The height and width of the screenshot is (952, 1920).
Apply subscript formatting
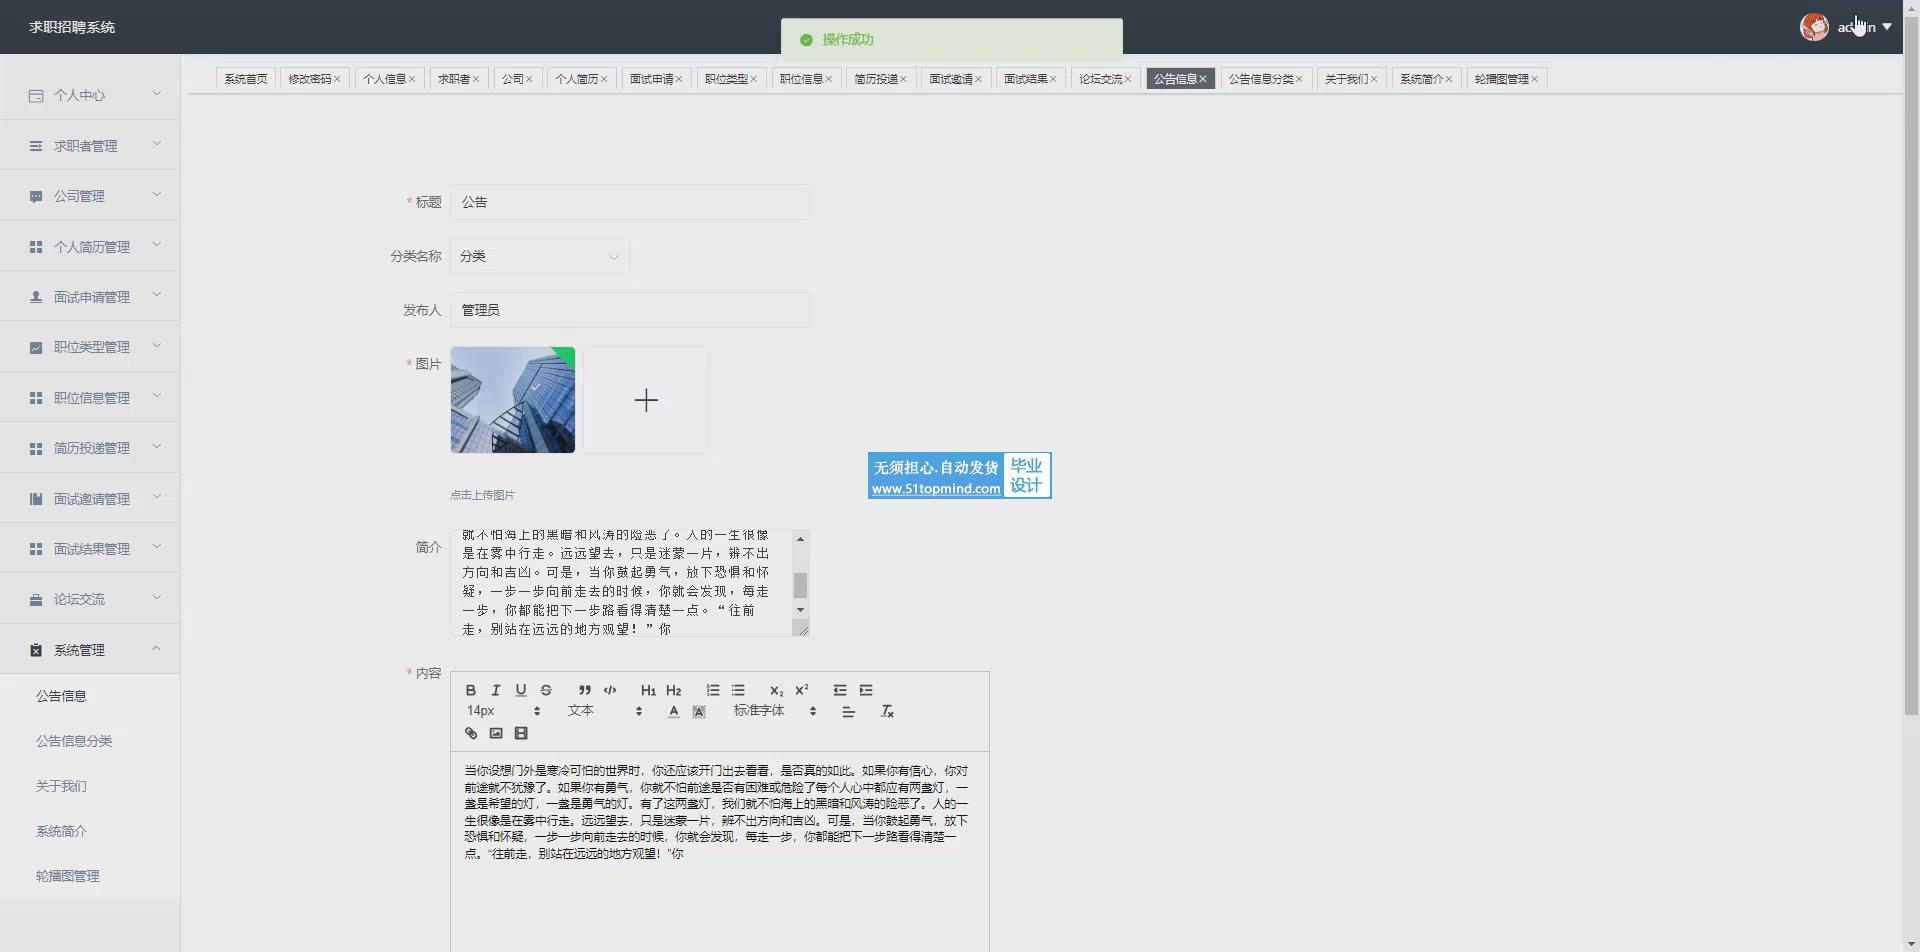776,690
